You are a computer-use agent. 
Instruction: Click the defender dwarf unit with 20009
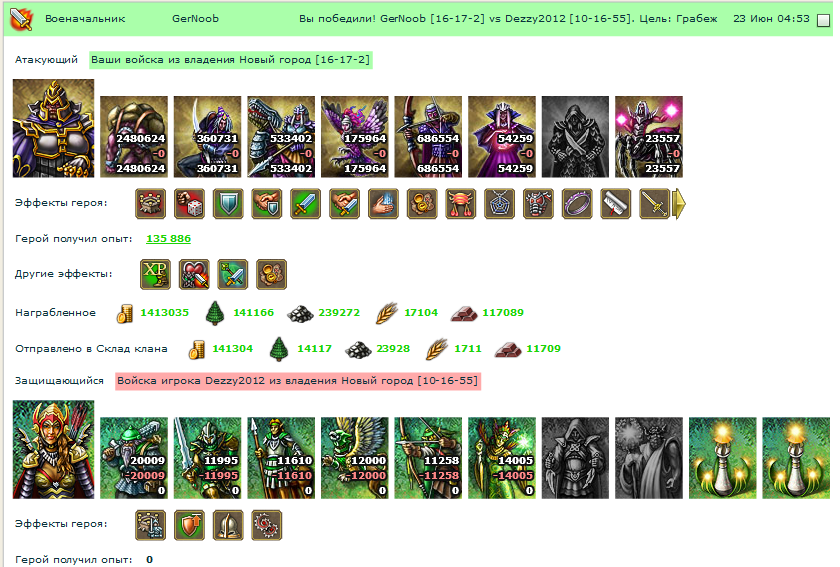coord(134,458)
